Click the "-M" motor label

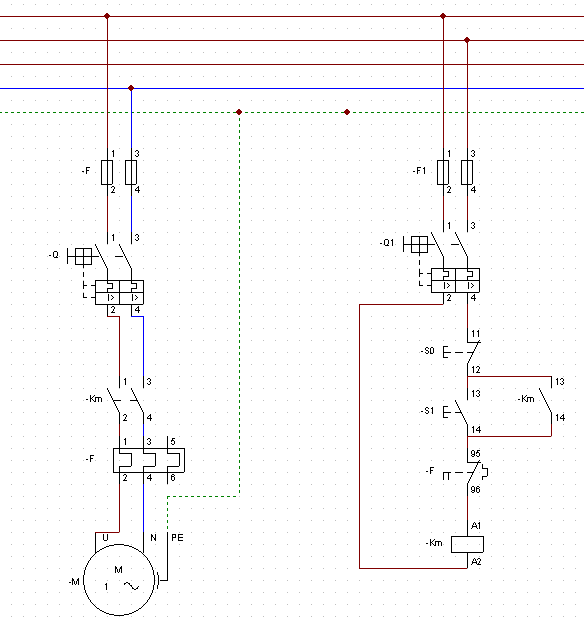coord(74,582)
